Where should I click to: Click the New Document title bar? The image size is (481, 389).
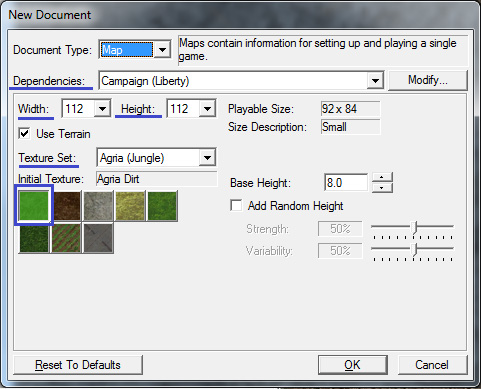click(240, 15)
